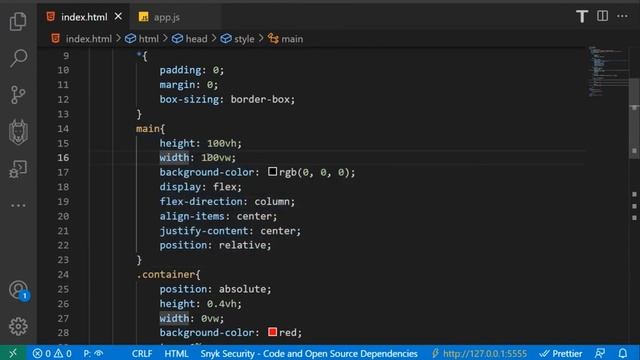Screen dimensions: 640x360
Task: Open color picker for rgb(0, 0, 0) swatch
Action: [x=272, y=171]
